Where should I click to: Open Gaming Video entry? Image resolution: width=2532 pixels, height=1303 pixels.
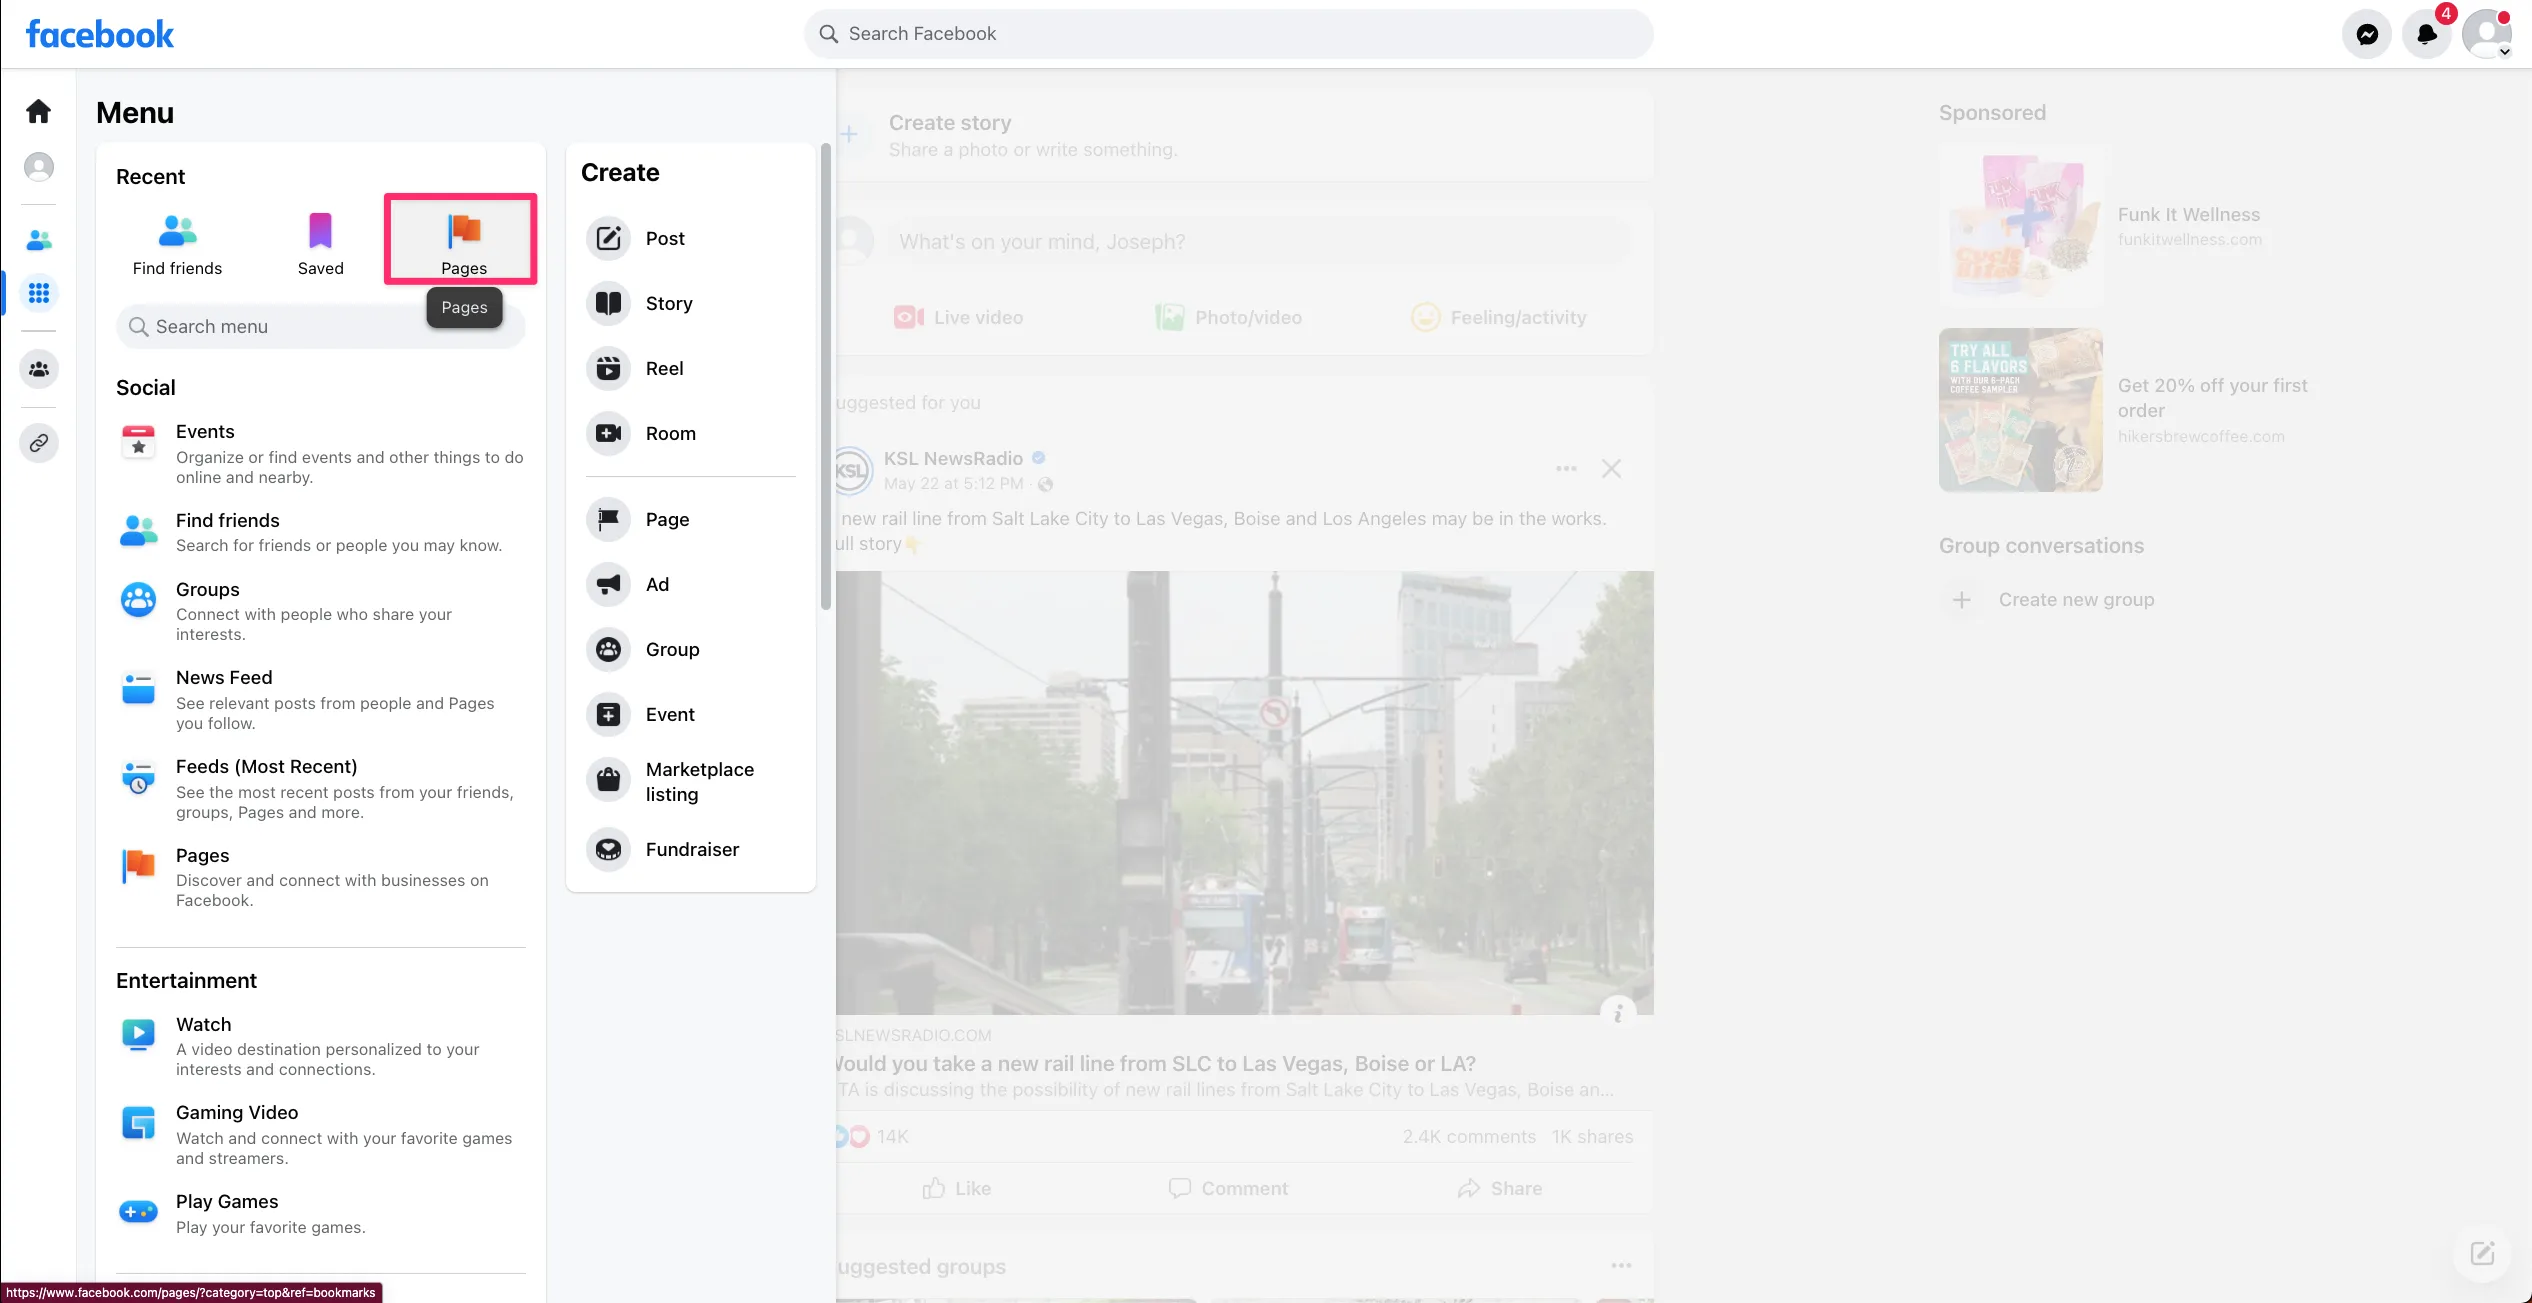pyautogui.click(x=321, y=1135)
